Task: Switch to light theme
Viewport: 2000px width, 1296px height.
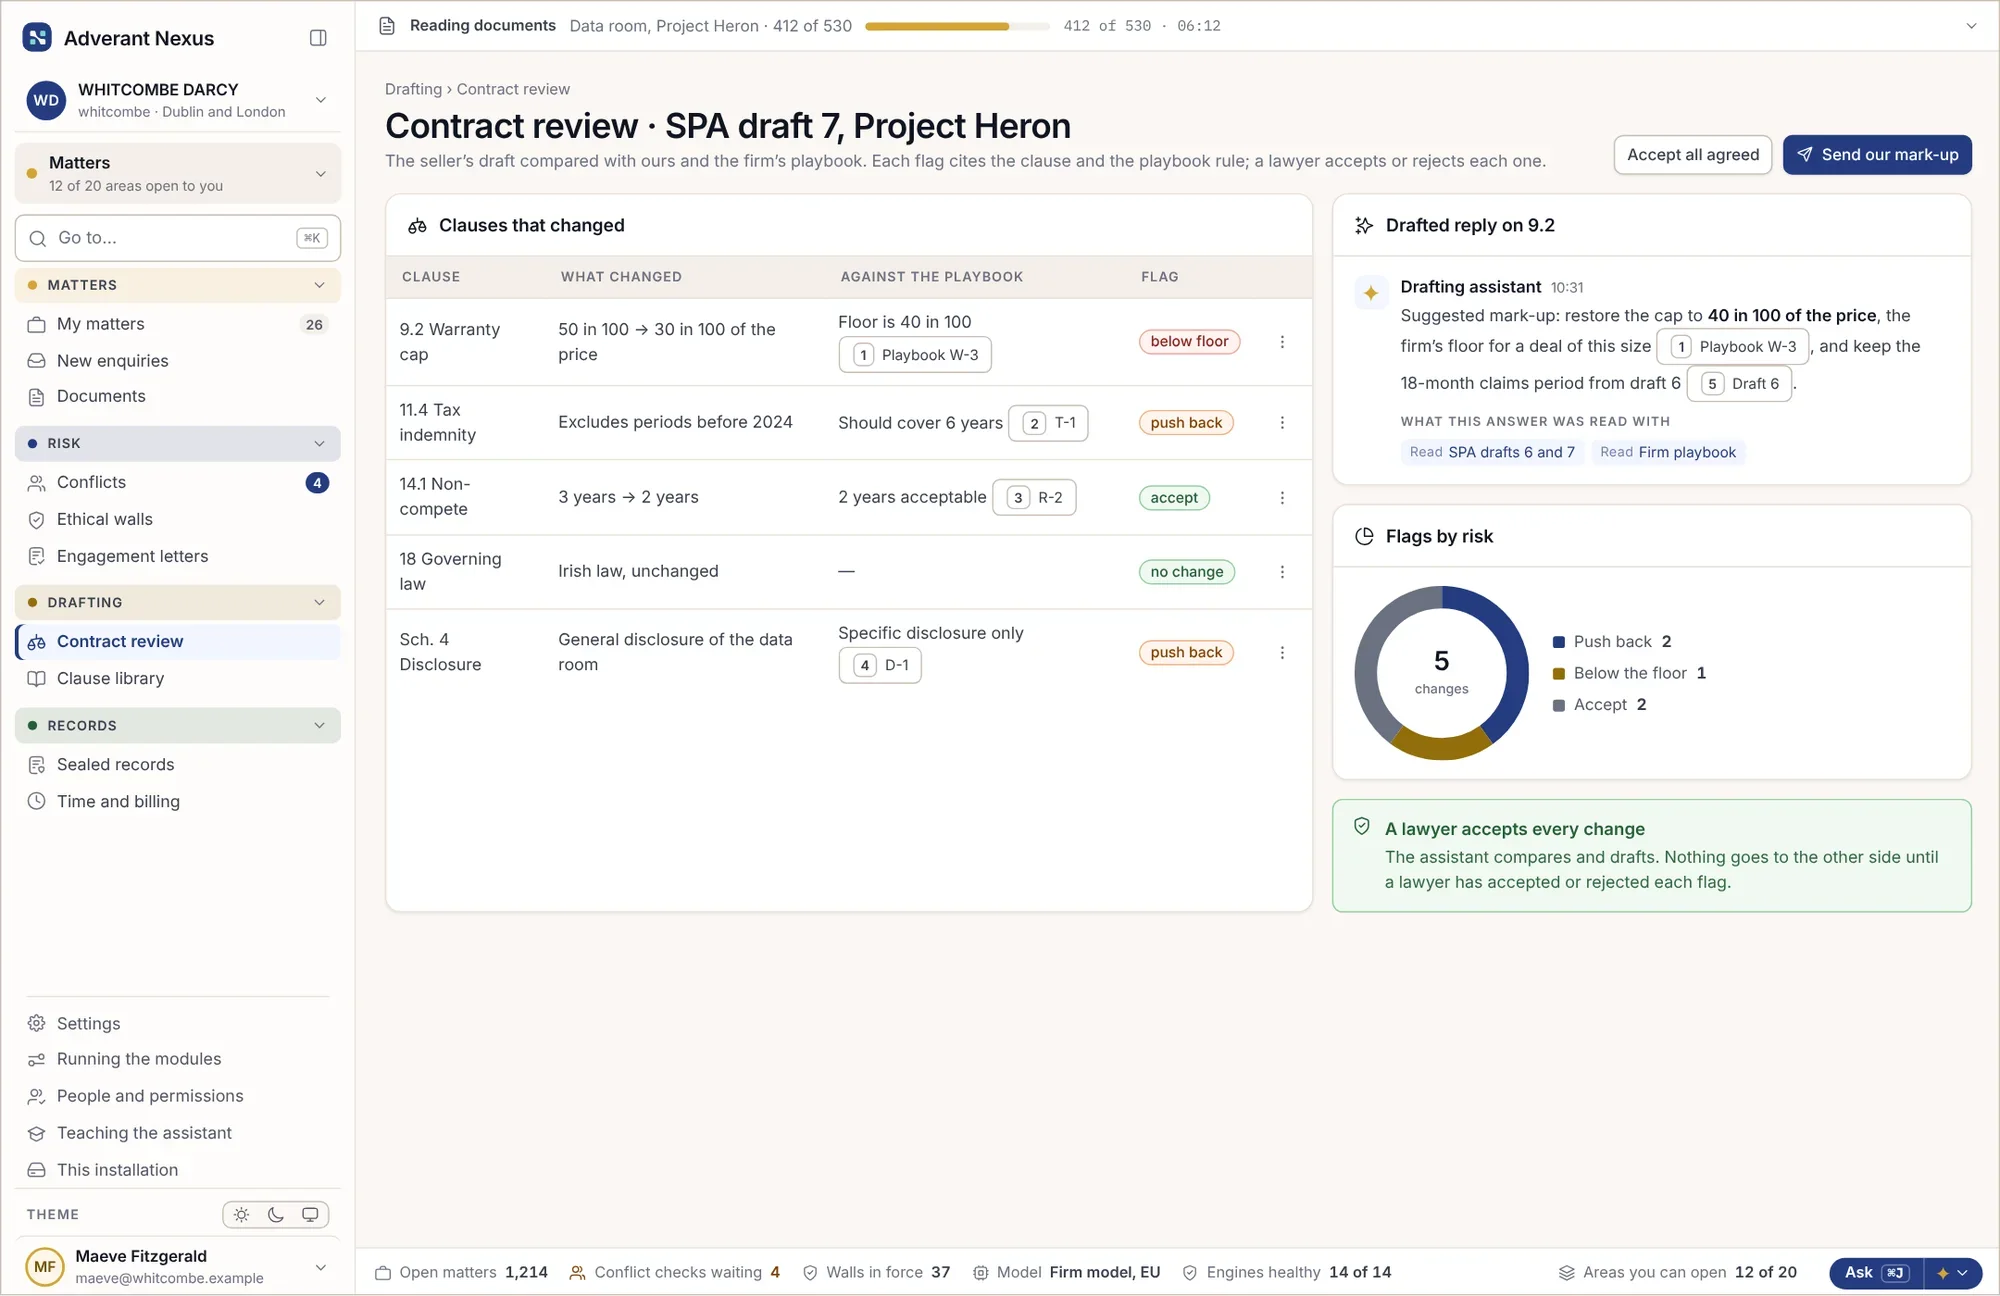Action: click(241, 1215)
